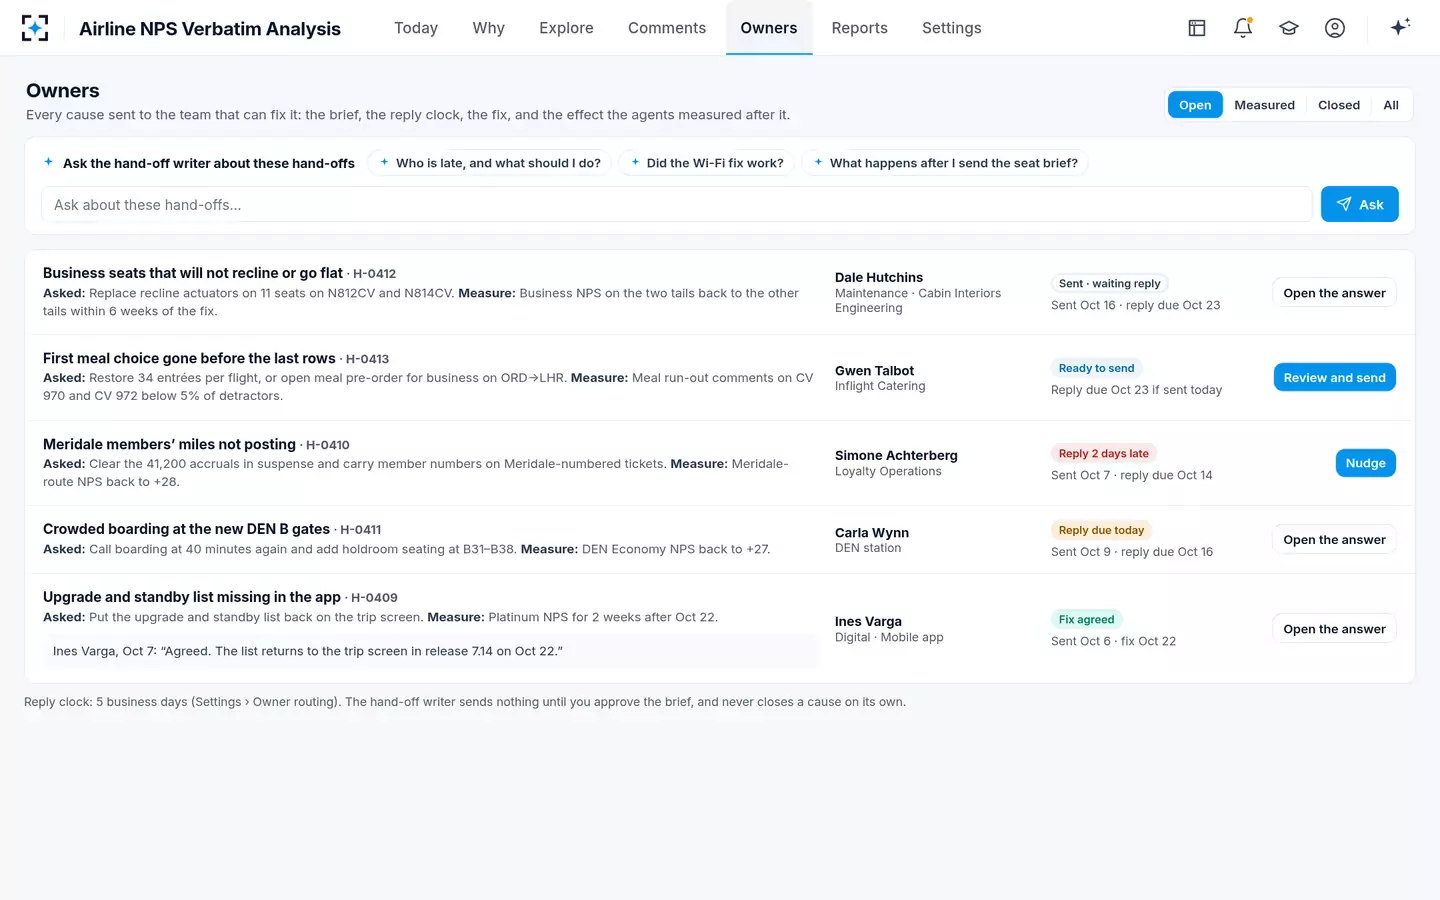Open the Why tab

tap(488, 28)
